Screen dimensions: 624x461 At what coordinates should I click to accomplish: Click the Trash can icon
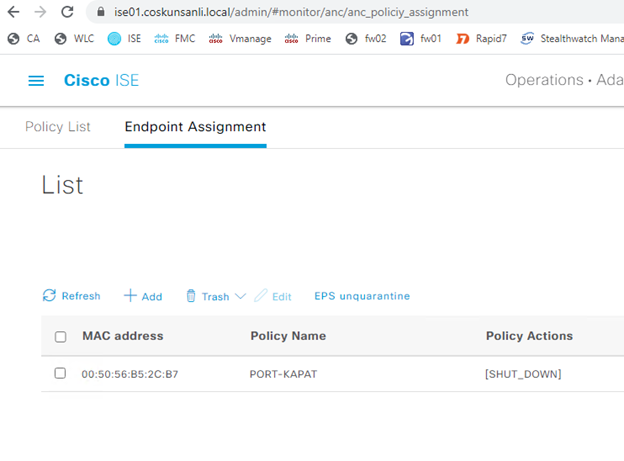[191, 296]
